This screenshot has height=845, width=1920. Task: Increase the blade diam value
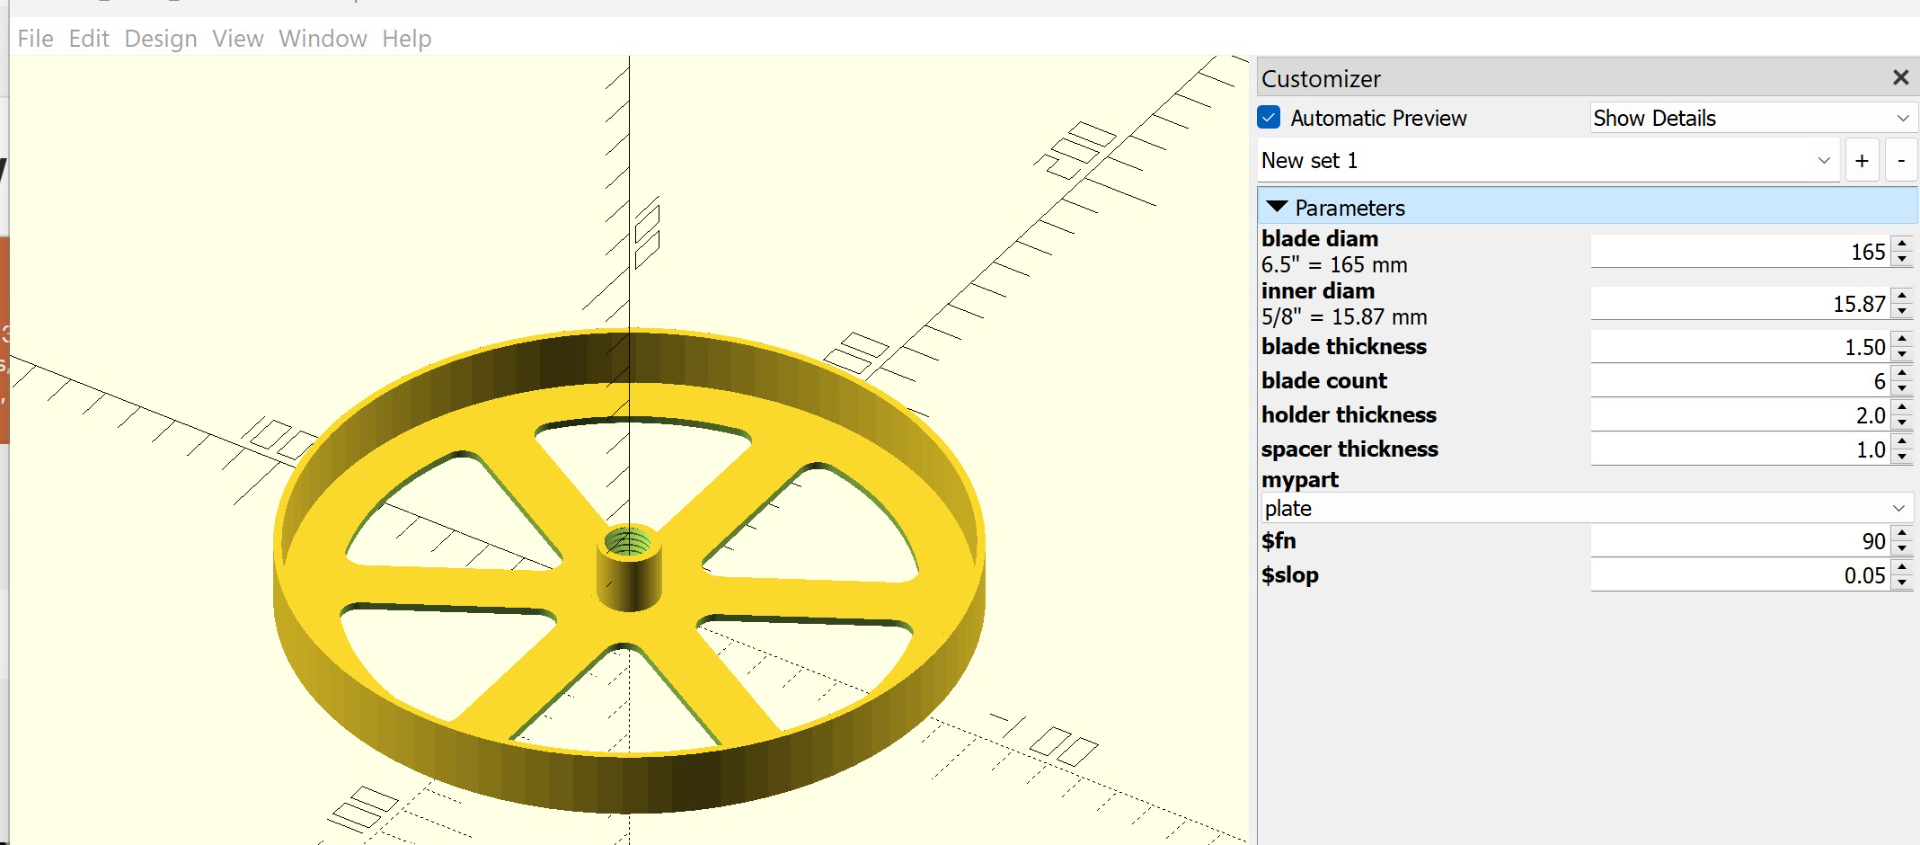[1903, 244]
